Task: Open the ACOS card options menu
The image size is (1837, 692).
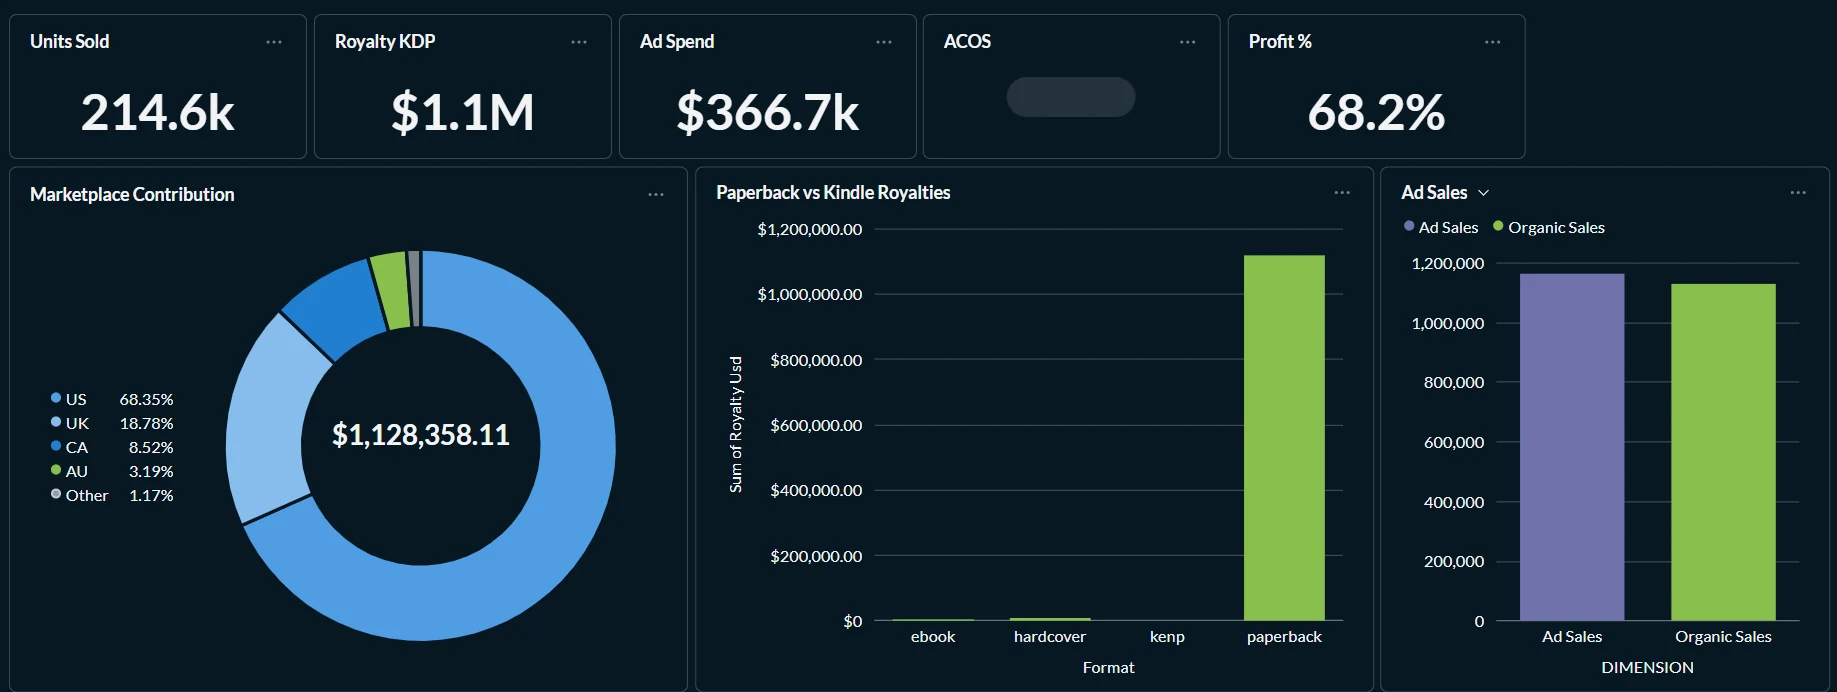Action: pos(1188,42)
